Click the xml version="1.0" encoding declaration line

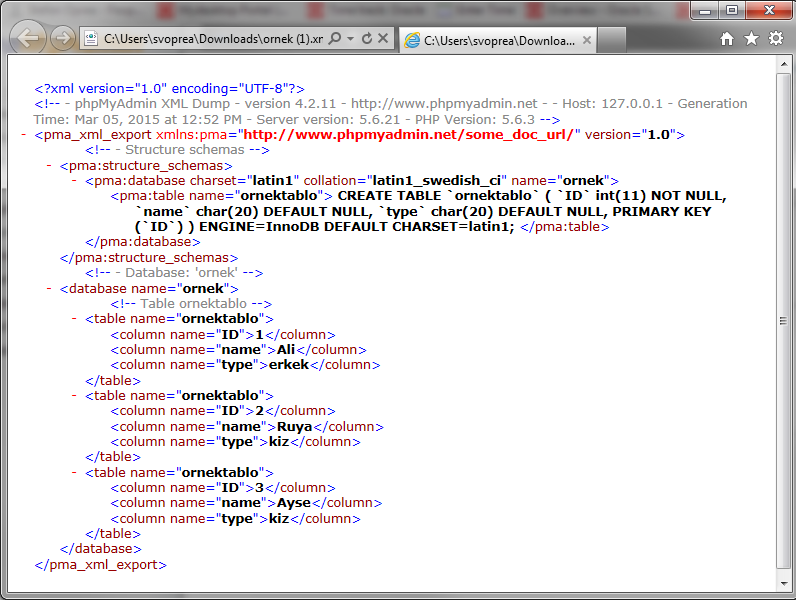pos(170,89)
